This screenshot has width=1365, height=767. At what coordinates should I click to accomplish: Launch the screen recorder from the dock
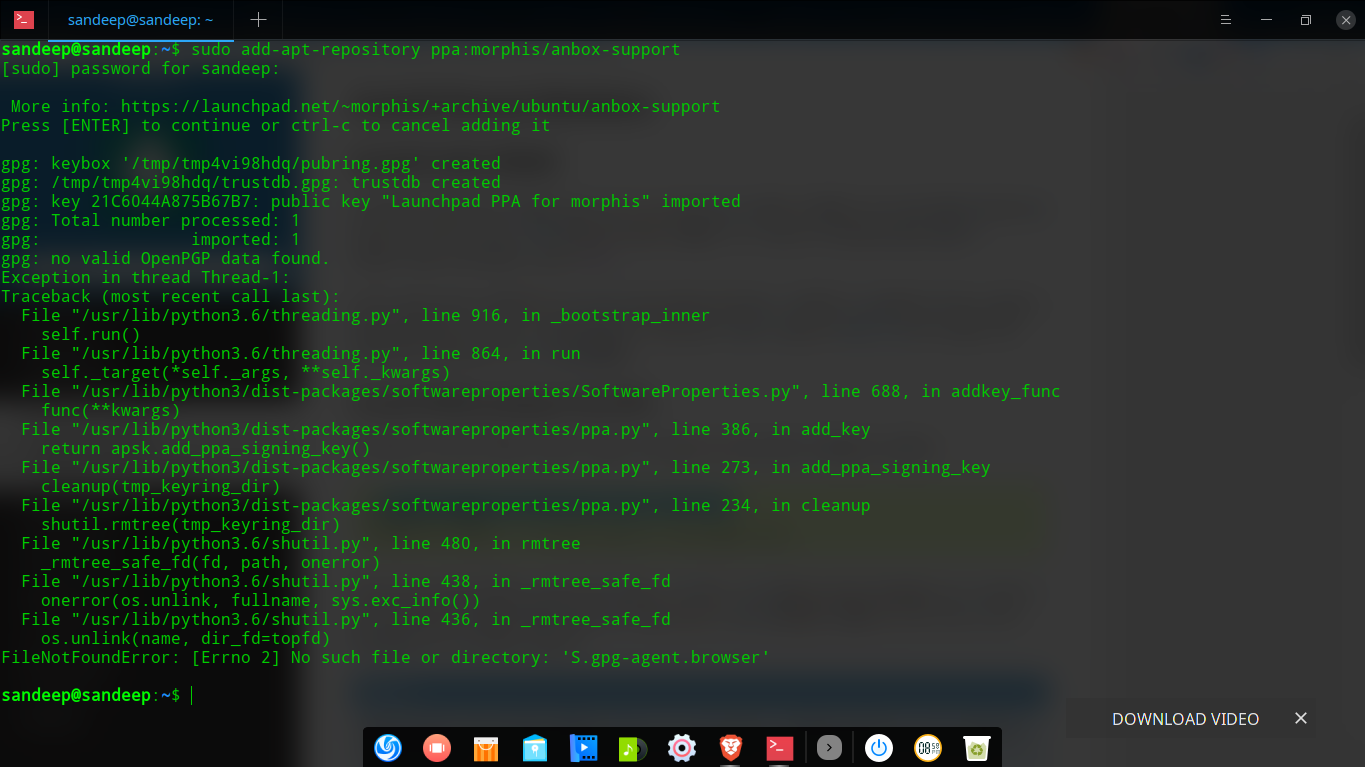click(x=437, y=748)
